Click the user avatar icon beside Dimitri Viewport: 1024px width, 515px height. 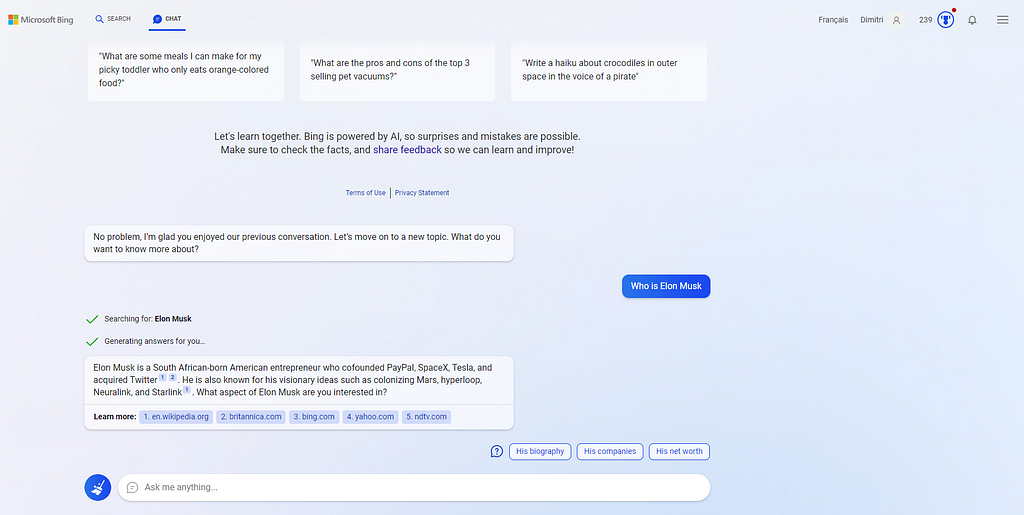(896, 20)
